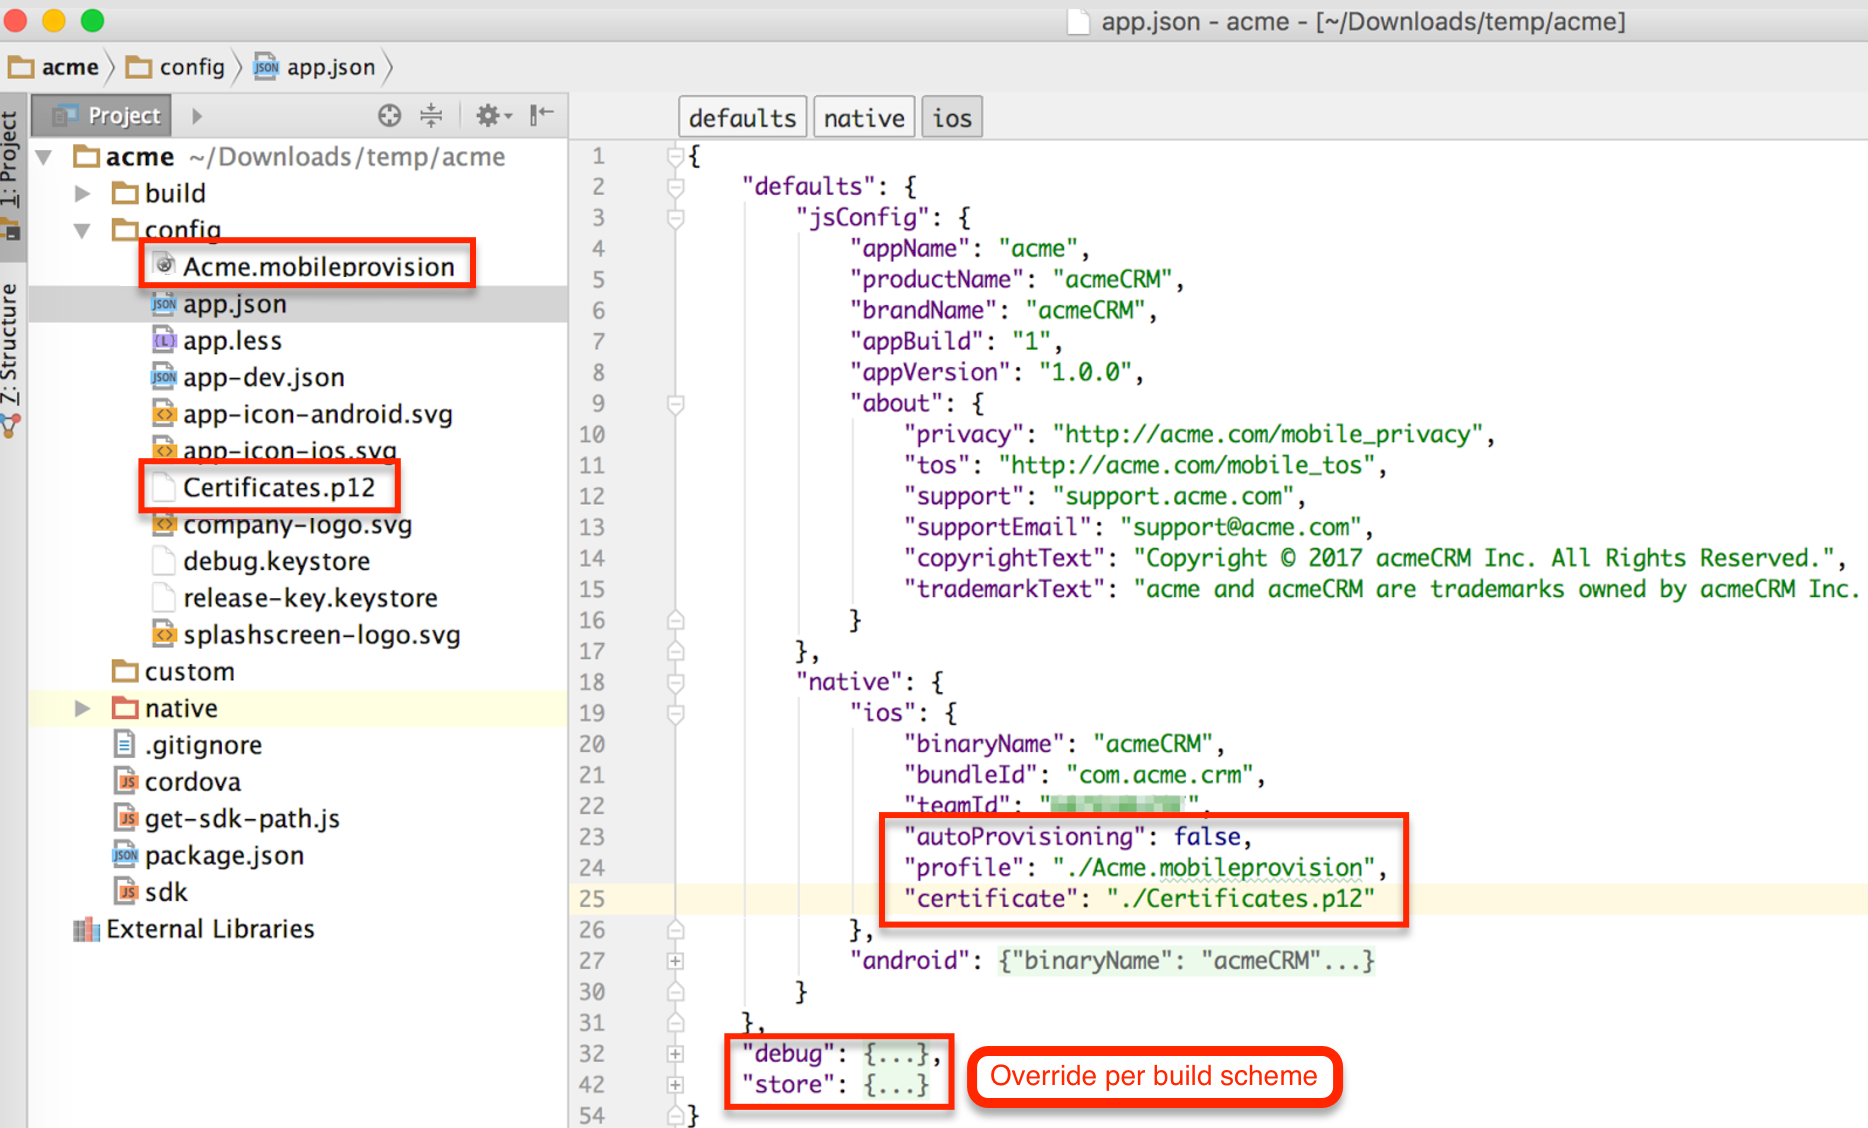Viewport: 1868px width, 1128px height.
Task: Hide the Project tool window with arrow-bar icon
Action: 541,115
